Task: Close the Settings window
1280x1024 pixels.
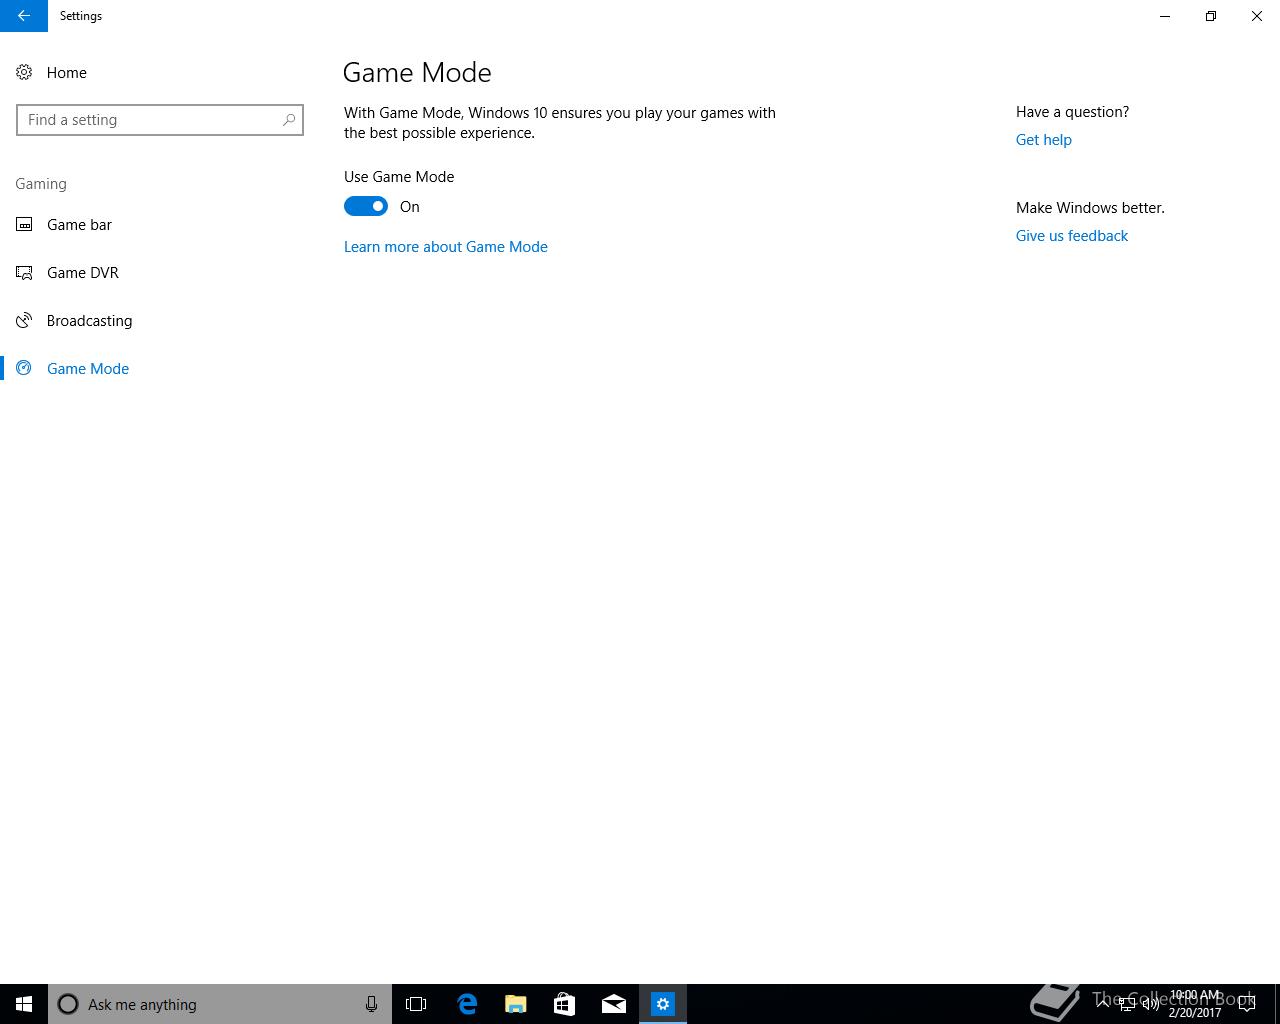Action: coord(1257,16)
